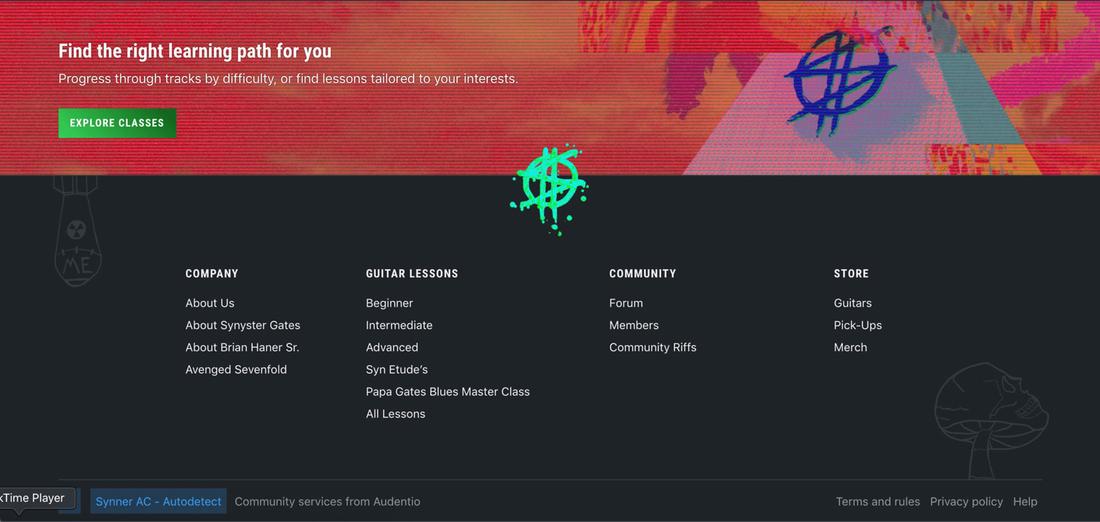Browse Community Riffs

(653, 347)
